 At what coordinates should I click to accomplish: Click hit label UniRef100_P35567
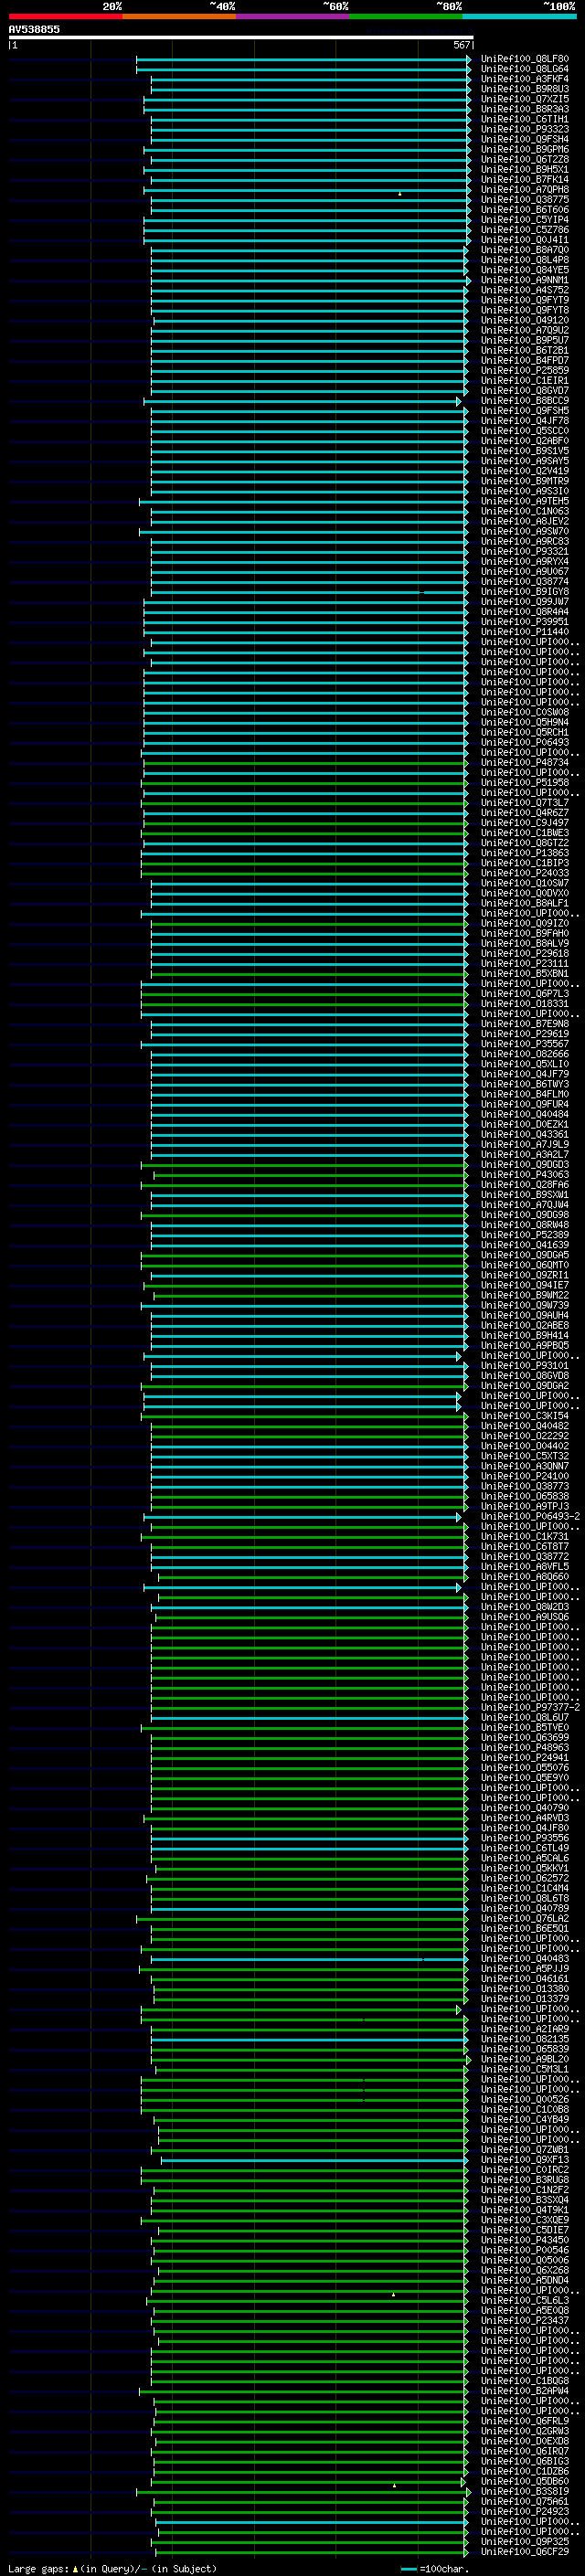(x=525, y=1044)
